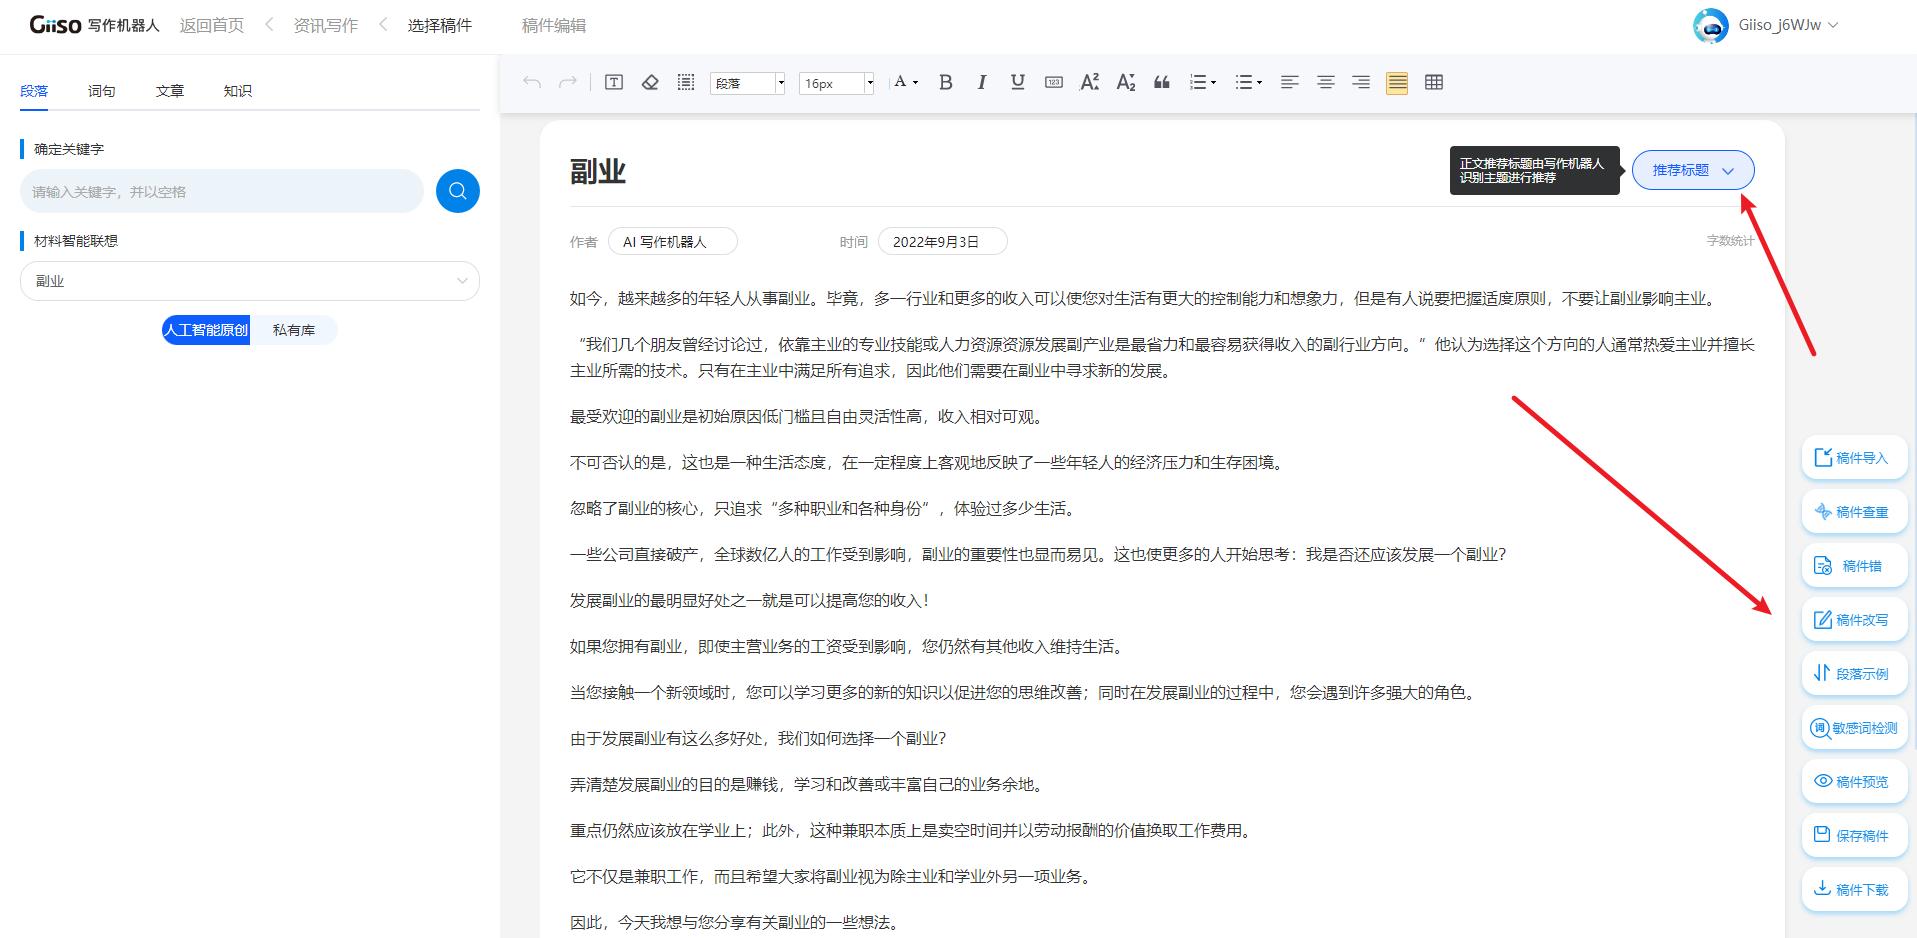The image size is (1917, 938).
Task: Switch to the 词句 tab
Action: (x=101, y=90)
